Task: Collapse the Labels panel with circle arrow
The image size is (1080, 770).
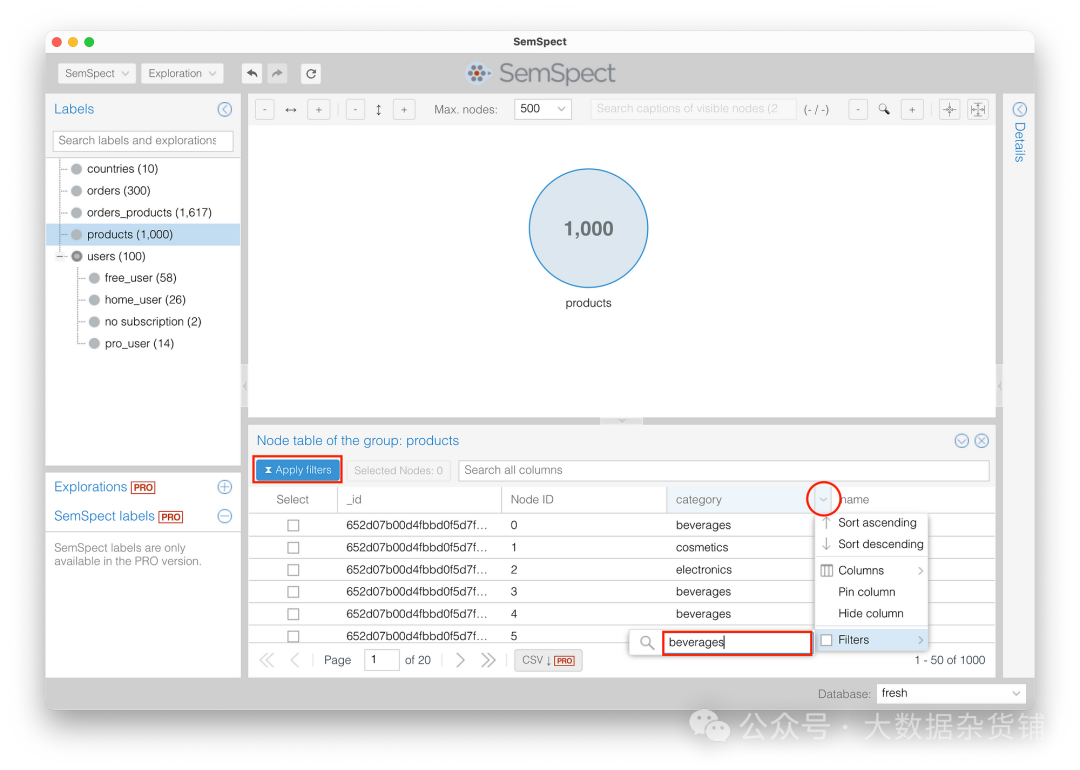Action: [225, 110]
